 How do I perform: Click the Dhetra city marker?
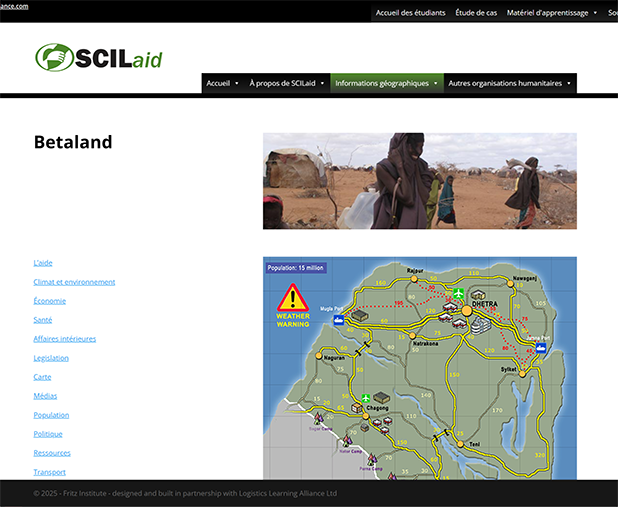[x=467, y=311]
